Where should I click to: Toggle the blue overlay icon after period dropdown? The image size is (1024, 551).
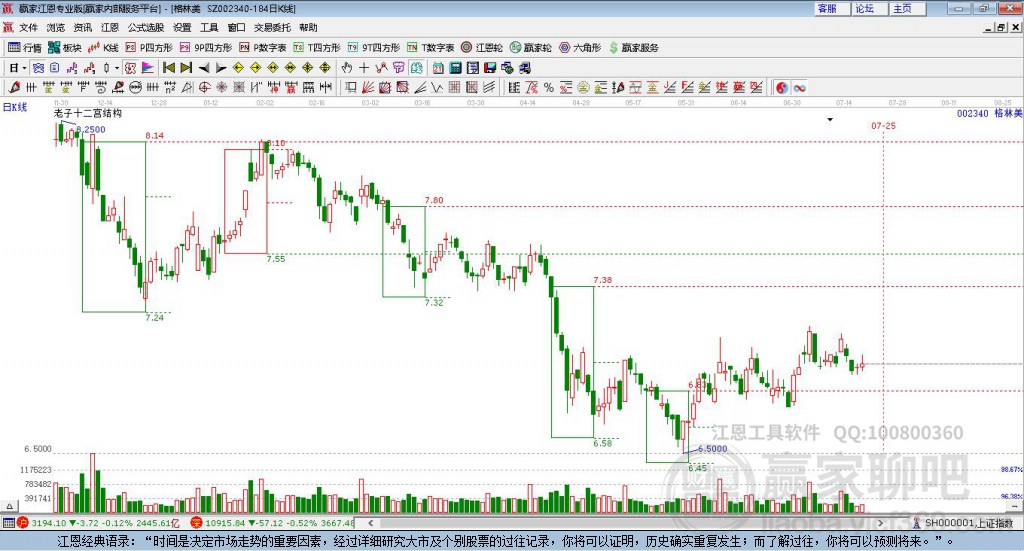click(39, 68)
